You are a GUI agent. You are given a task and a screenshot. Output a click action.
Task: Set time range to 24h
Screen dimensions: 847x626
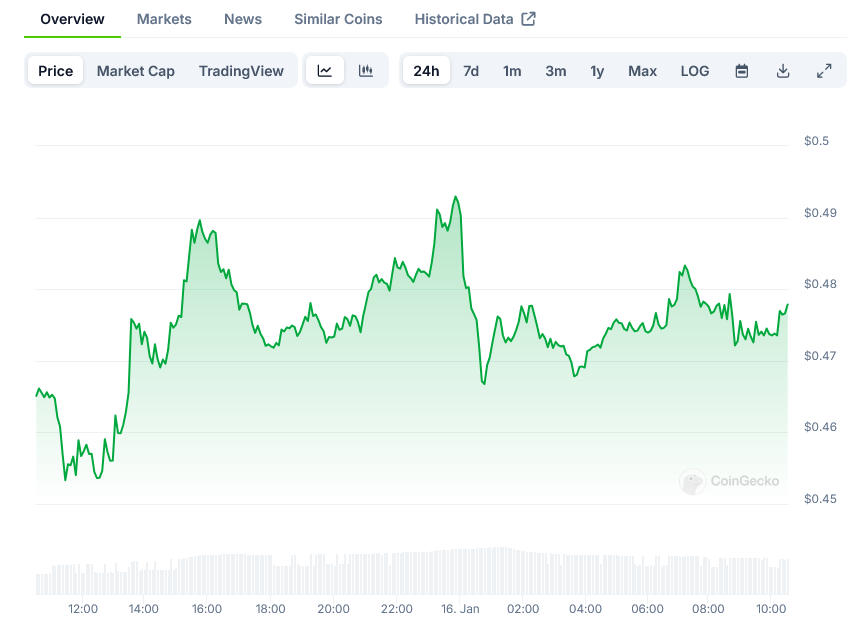[426, 71]
